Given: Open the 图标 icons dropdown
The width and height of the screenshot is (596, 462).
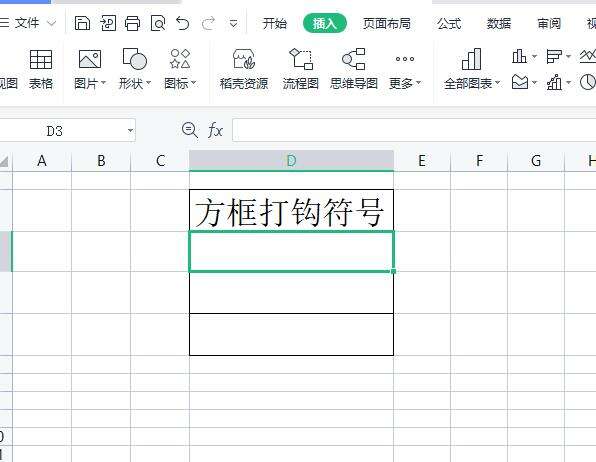Looking at the screenshot, I should click(x=180, y=69).
